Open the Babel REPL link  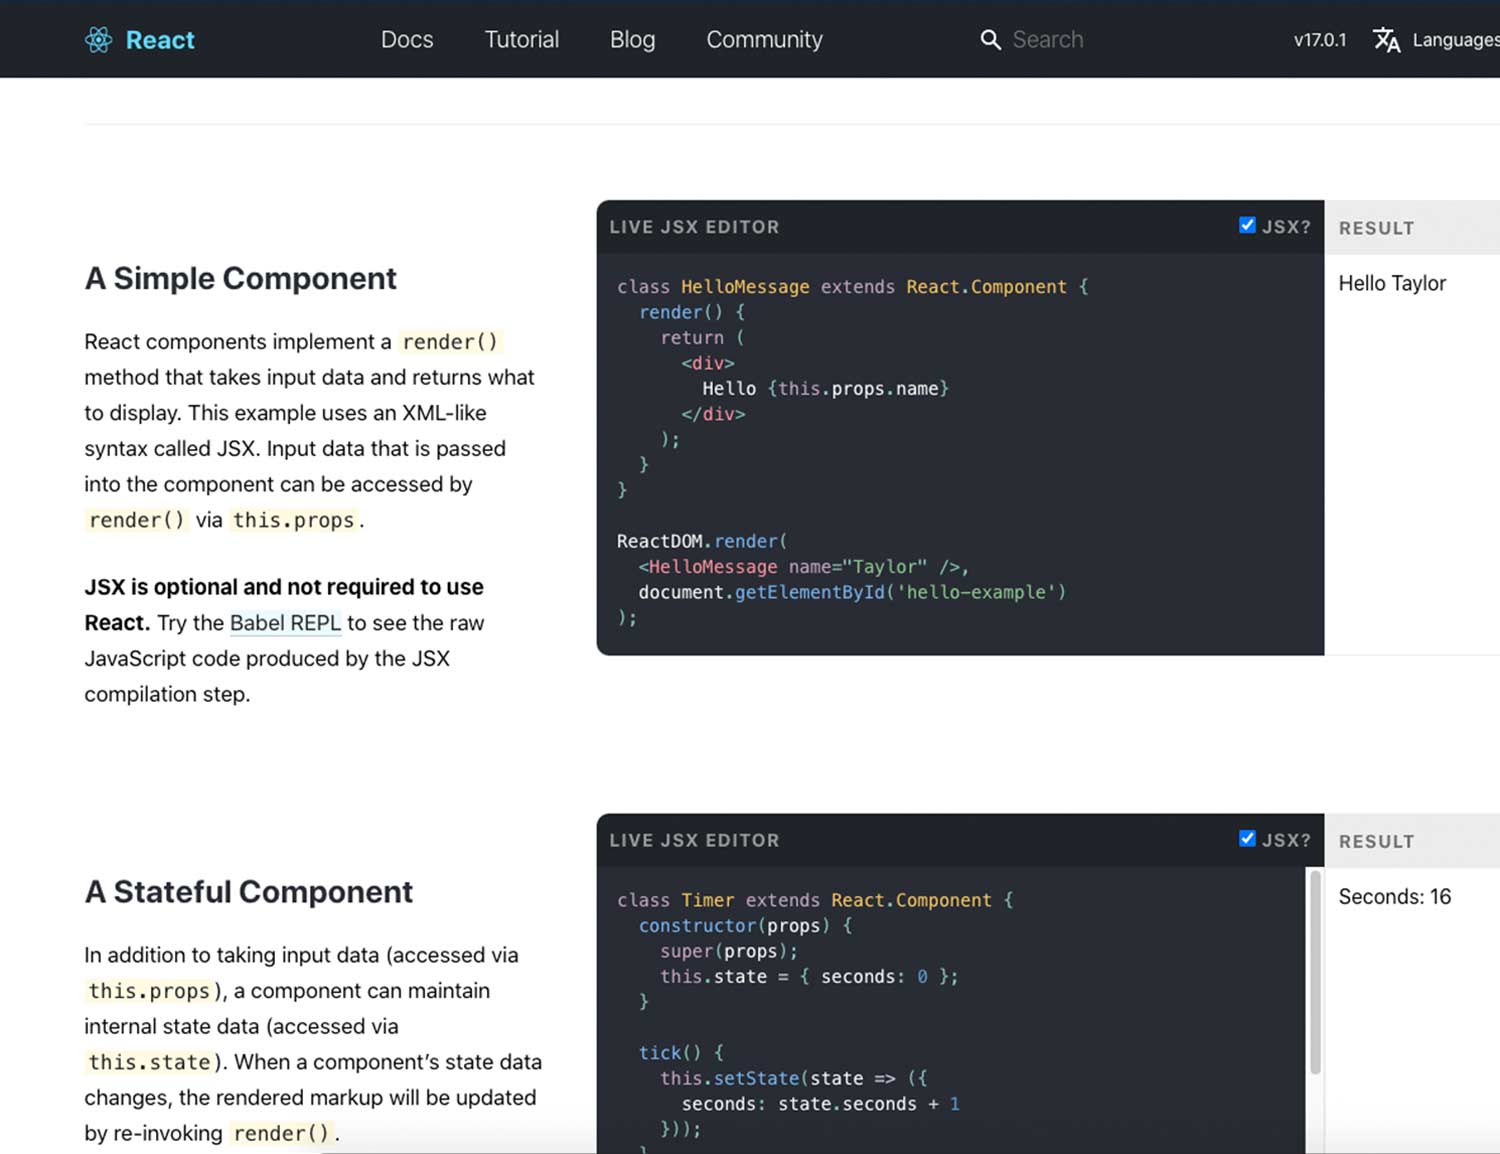(286, 623)
